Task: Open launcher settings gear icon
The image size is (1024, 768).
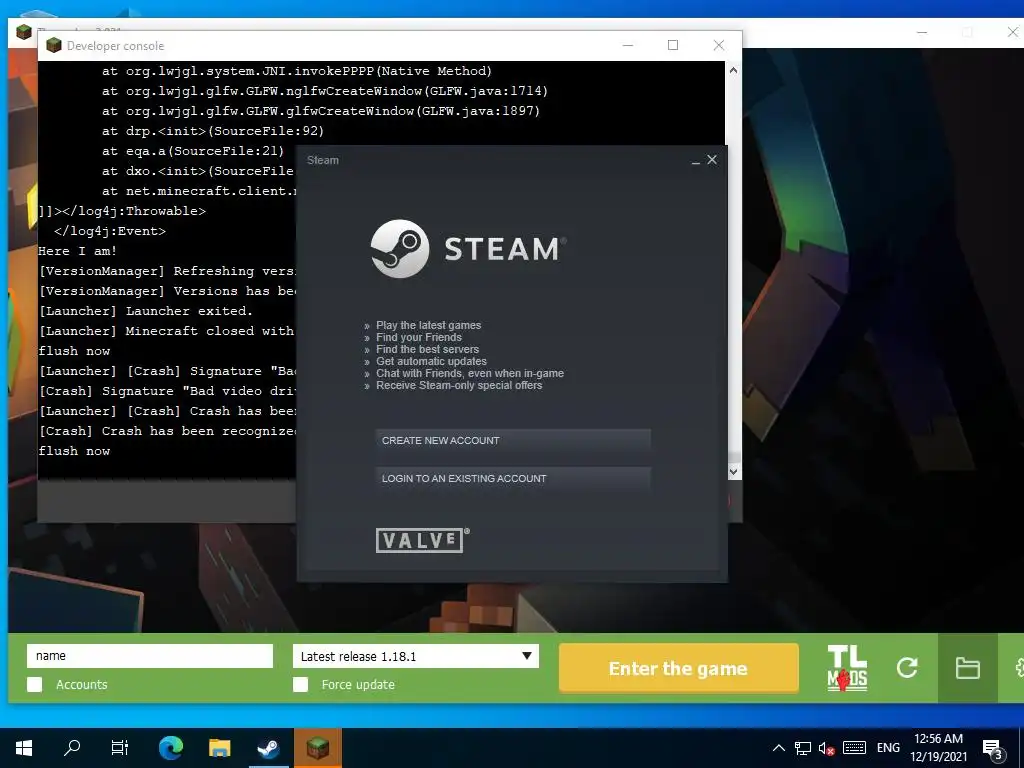Action: point(1018,668)
